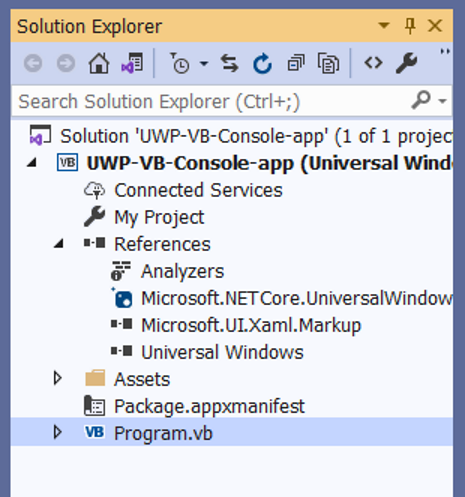Click the View Code angle-bracket icon
This screenshot has height=497, width=465.
click(373, 62)
